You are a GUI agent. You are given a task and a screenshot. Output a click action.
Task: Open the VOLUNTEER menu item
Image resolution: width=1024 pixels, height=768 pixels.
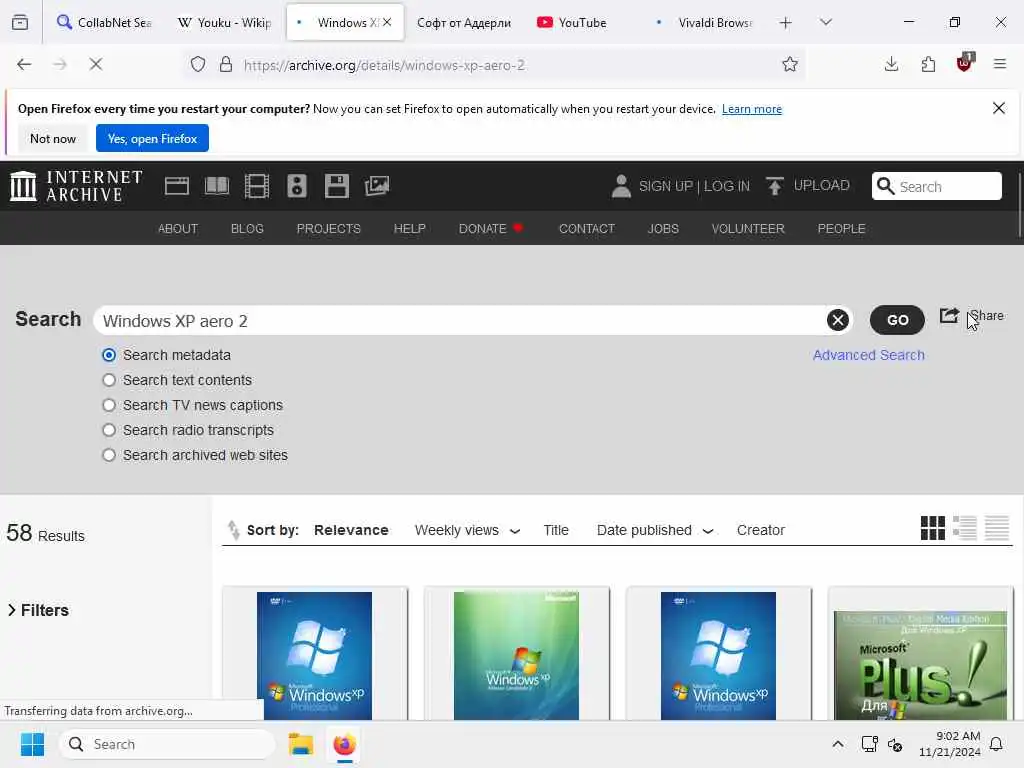748,229
